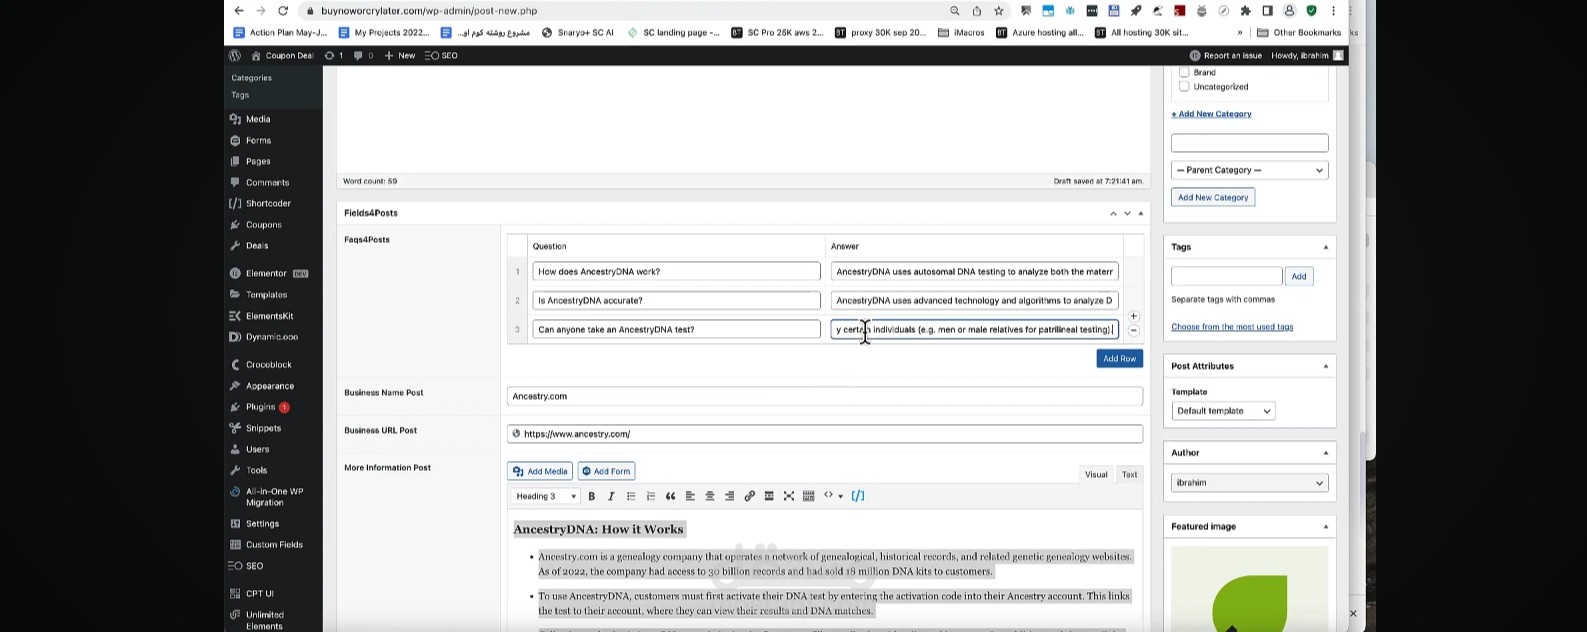Click the tag Add button
1587x632 pixels.
[x=1298, y=276]
